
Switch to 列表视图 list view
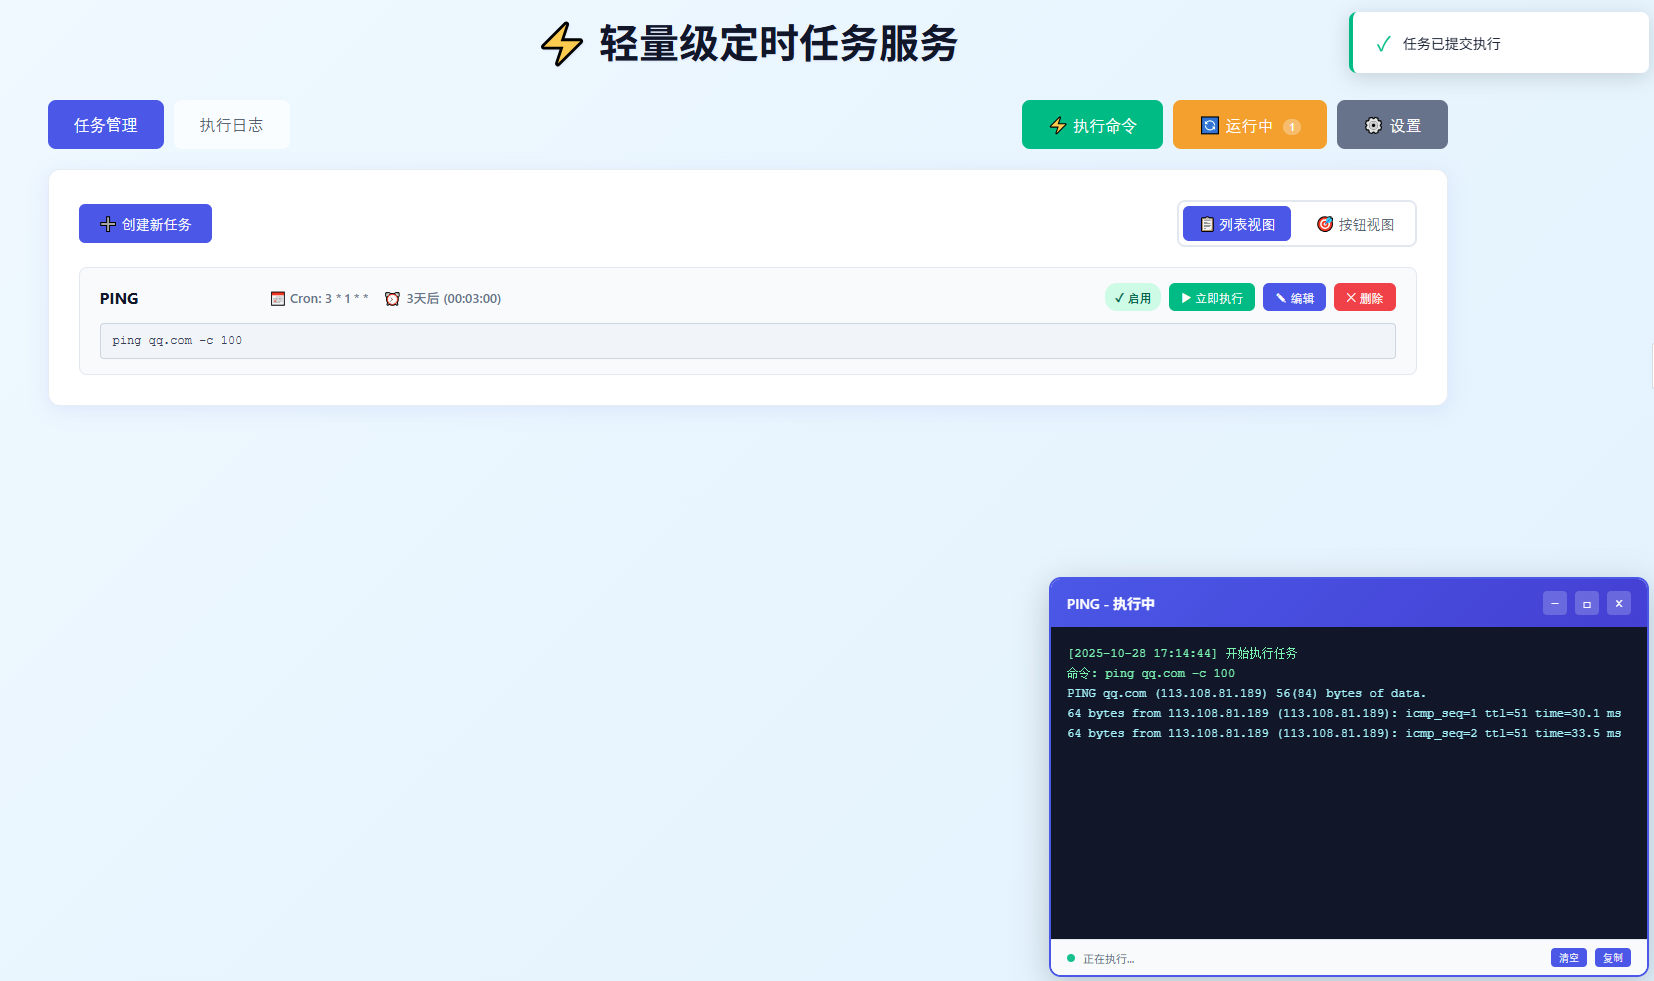[1237, 224]
